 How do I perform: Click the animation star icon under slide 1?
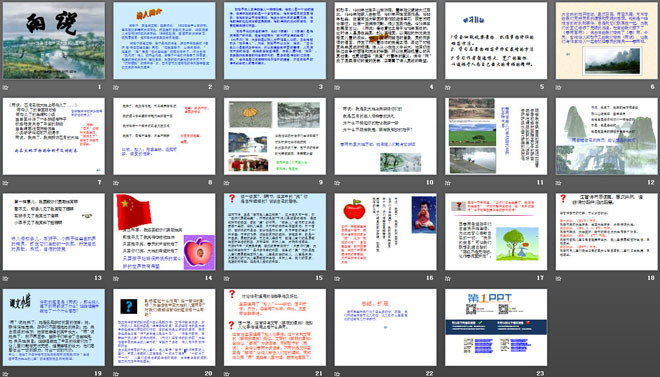(5, 88)
